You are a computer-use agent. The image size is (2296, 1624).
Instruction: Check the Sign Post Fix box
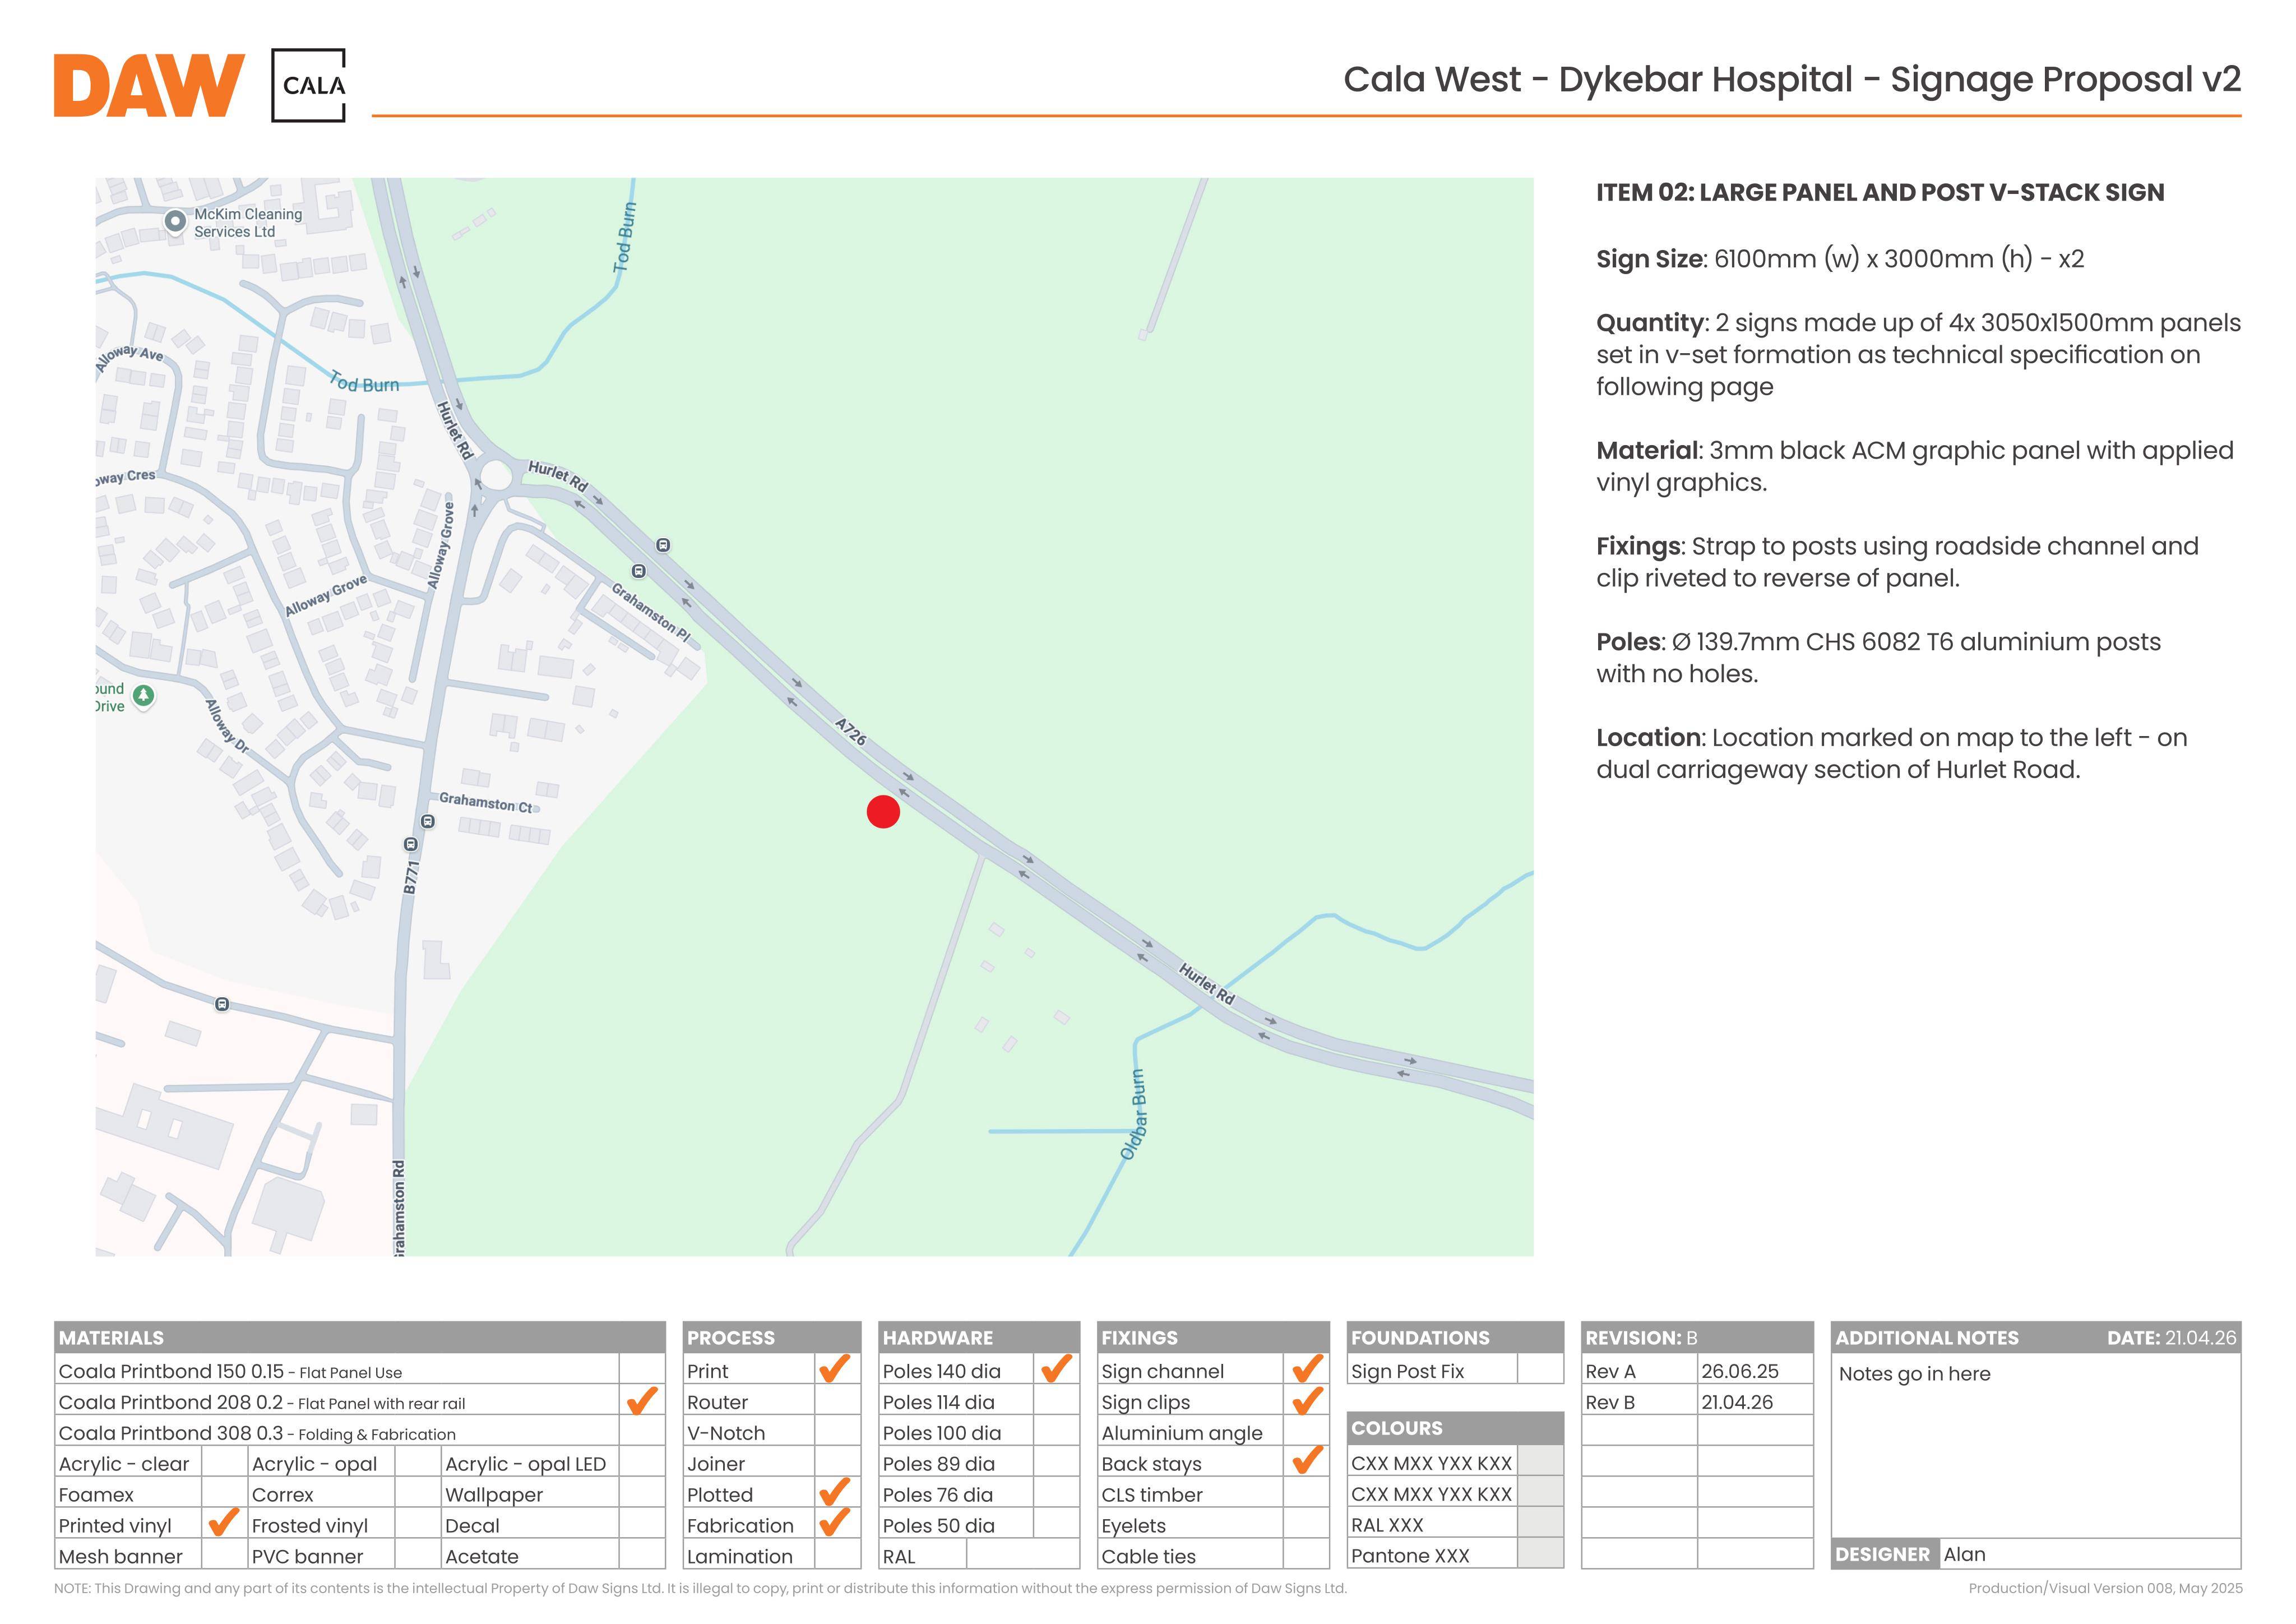point(1540,1370)
